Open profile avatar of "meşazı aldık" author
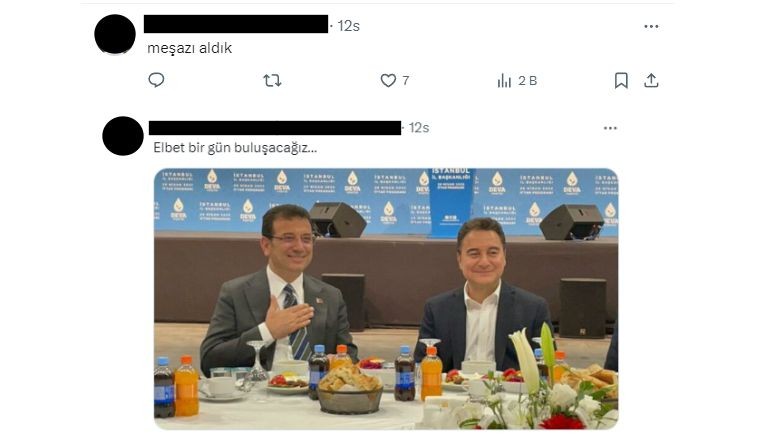This screenshot has width=780, height=440. tap(115, 34)
